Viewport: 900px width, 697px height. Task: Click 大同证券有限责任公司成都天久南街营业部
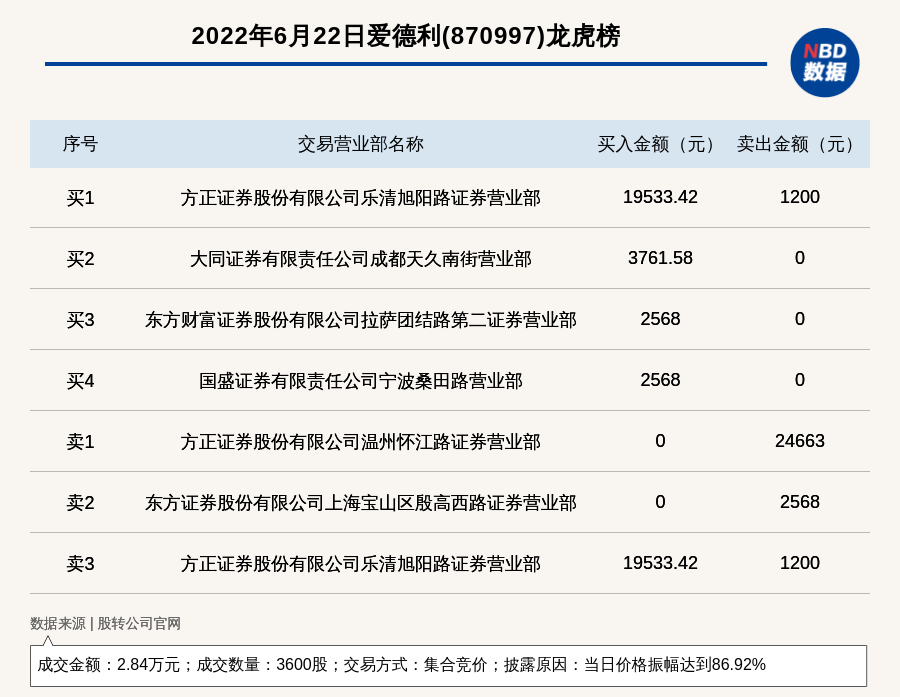[360, 259]
